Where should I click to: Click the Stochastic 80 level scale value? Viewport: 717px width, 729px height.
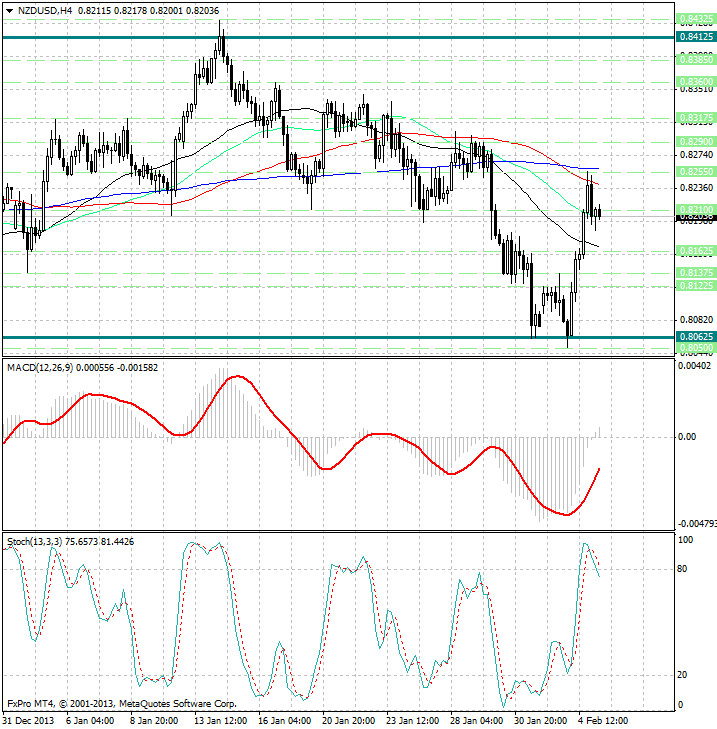682,569
